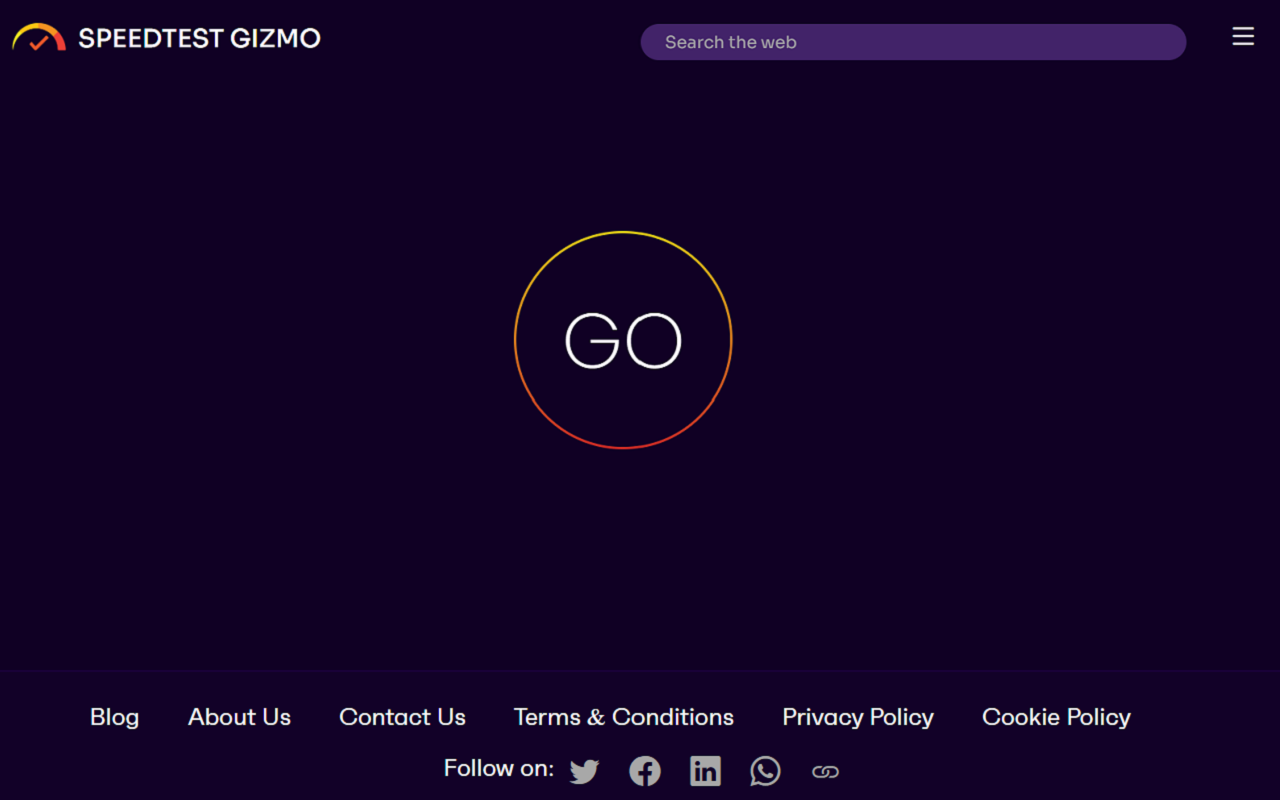
Task: Go to Contact Us
Action: pos(402,717)
